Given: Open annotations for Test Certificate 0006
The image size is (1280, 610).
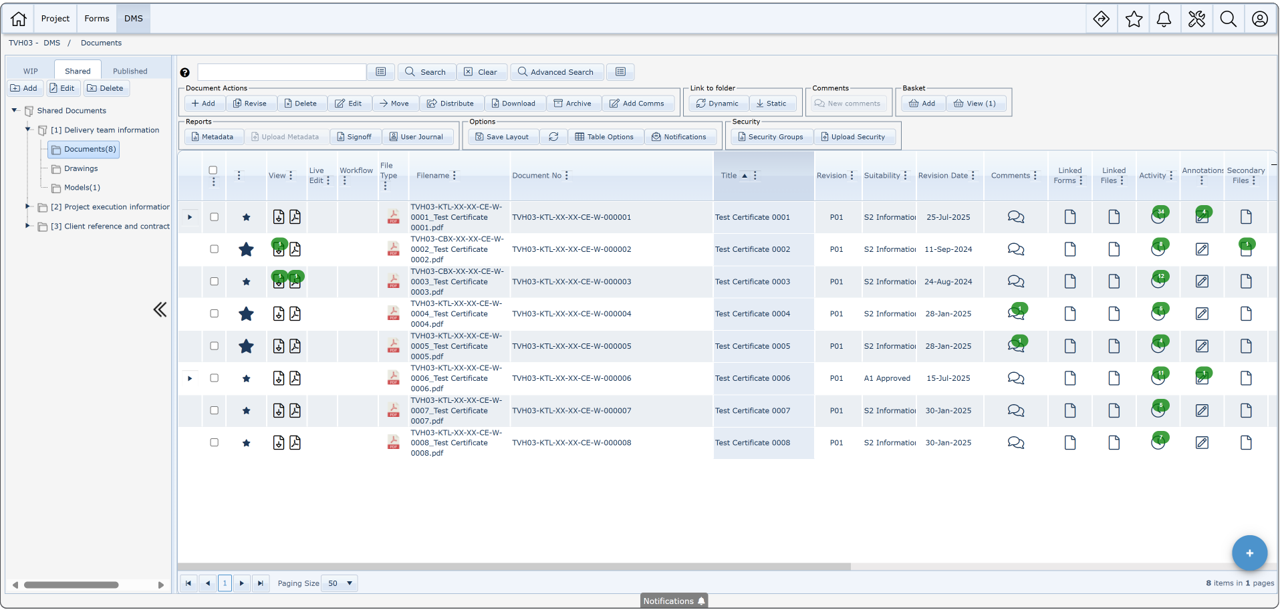Looking at the screenshot, I should click(x=1202, y=378).
